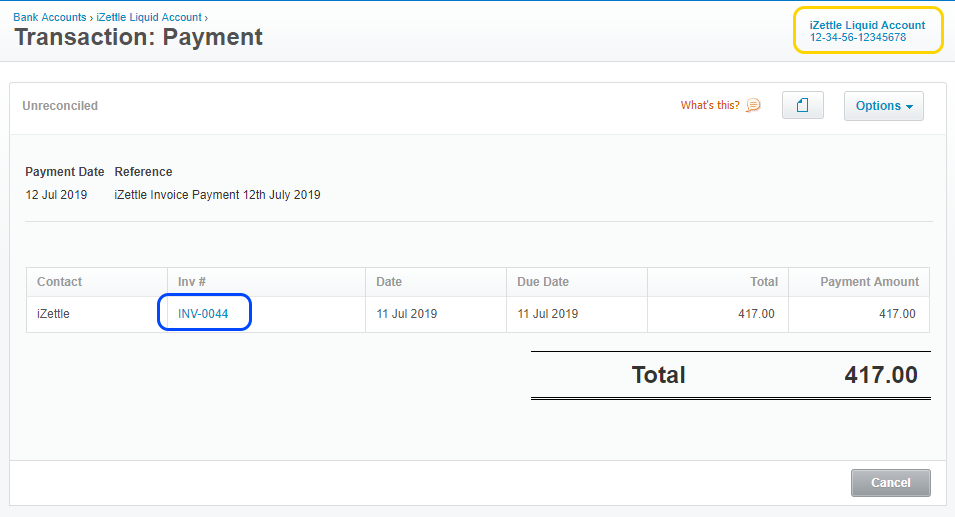
Task: Open invoice INV-0044
Action: (x=203, y=314)
